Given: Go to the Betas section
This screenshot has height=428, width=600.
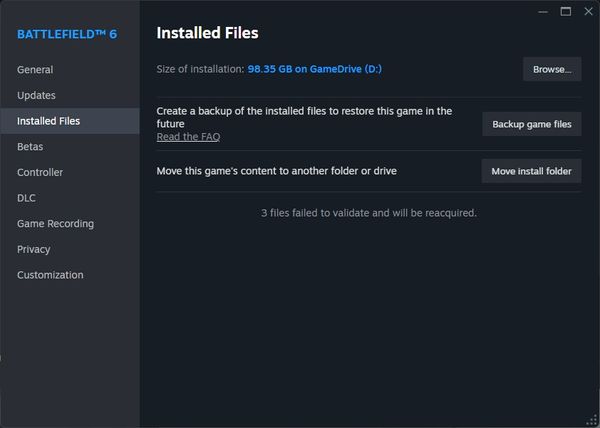Looking at the screenshot, I should pos(30,147).
